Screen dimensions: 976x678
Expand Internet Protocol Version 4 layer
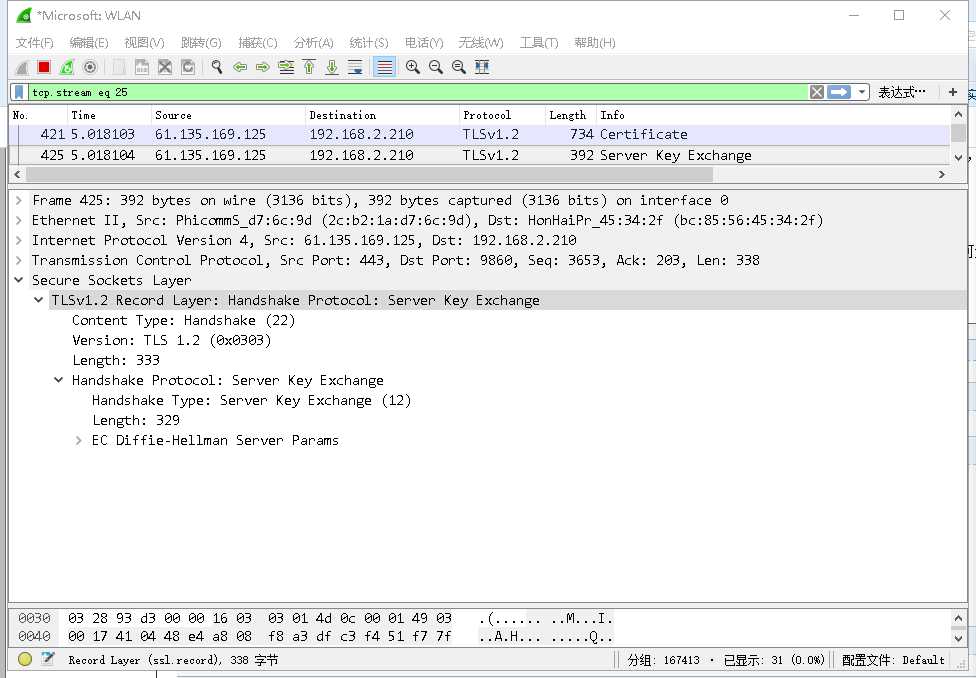coord(19,240)
